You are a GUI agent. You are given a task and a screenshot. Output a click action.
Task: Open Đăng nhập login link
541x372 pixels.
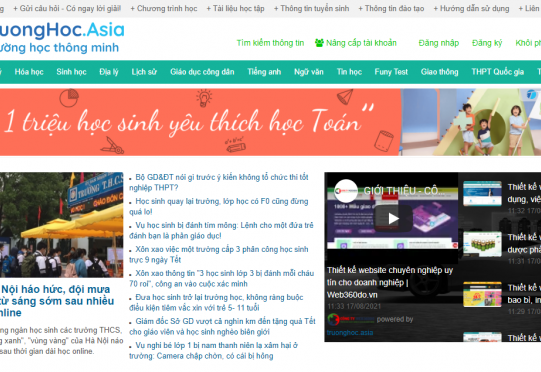(439, 43)
